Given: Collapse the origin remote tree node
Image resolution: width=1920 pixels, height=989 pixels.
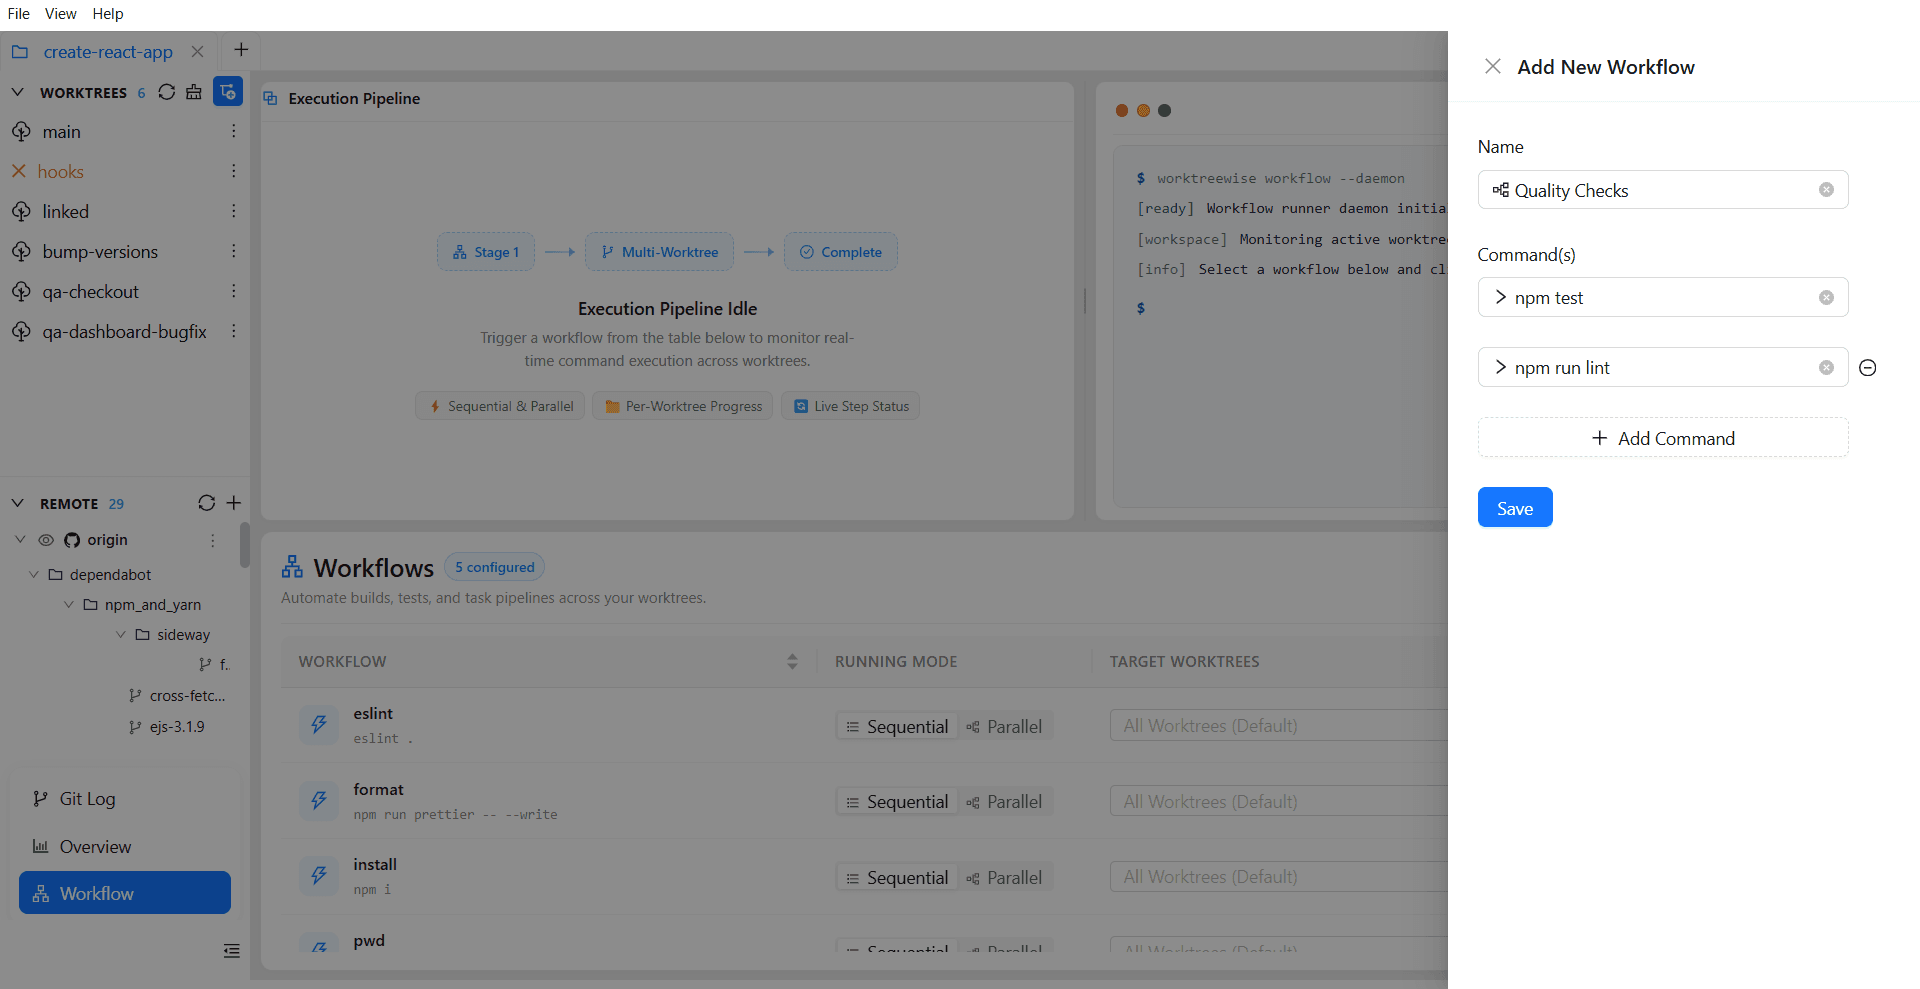Looking at the screenshot, I should (20, 540).
